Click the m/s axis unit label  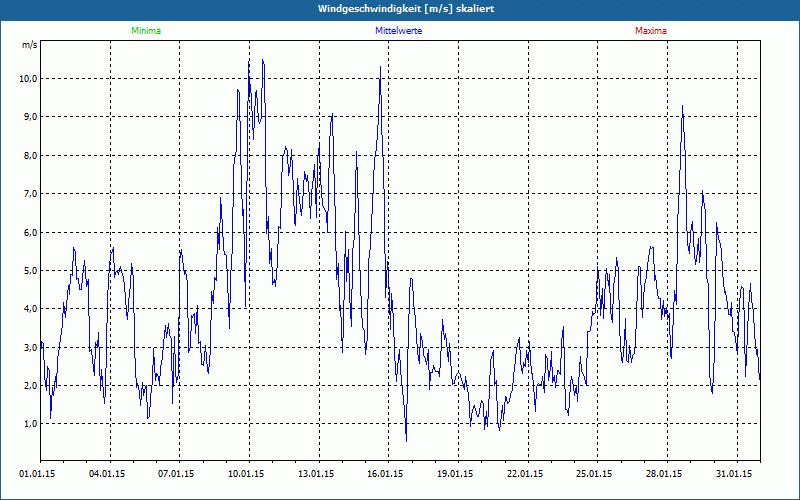(30, 45)
